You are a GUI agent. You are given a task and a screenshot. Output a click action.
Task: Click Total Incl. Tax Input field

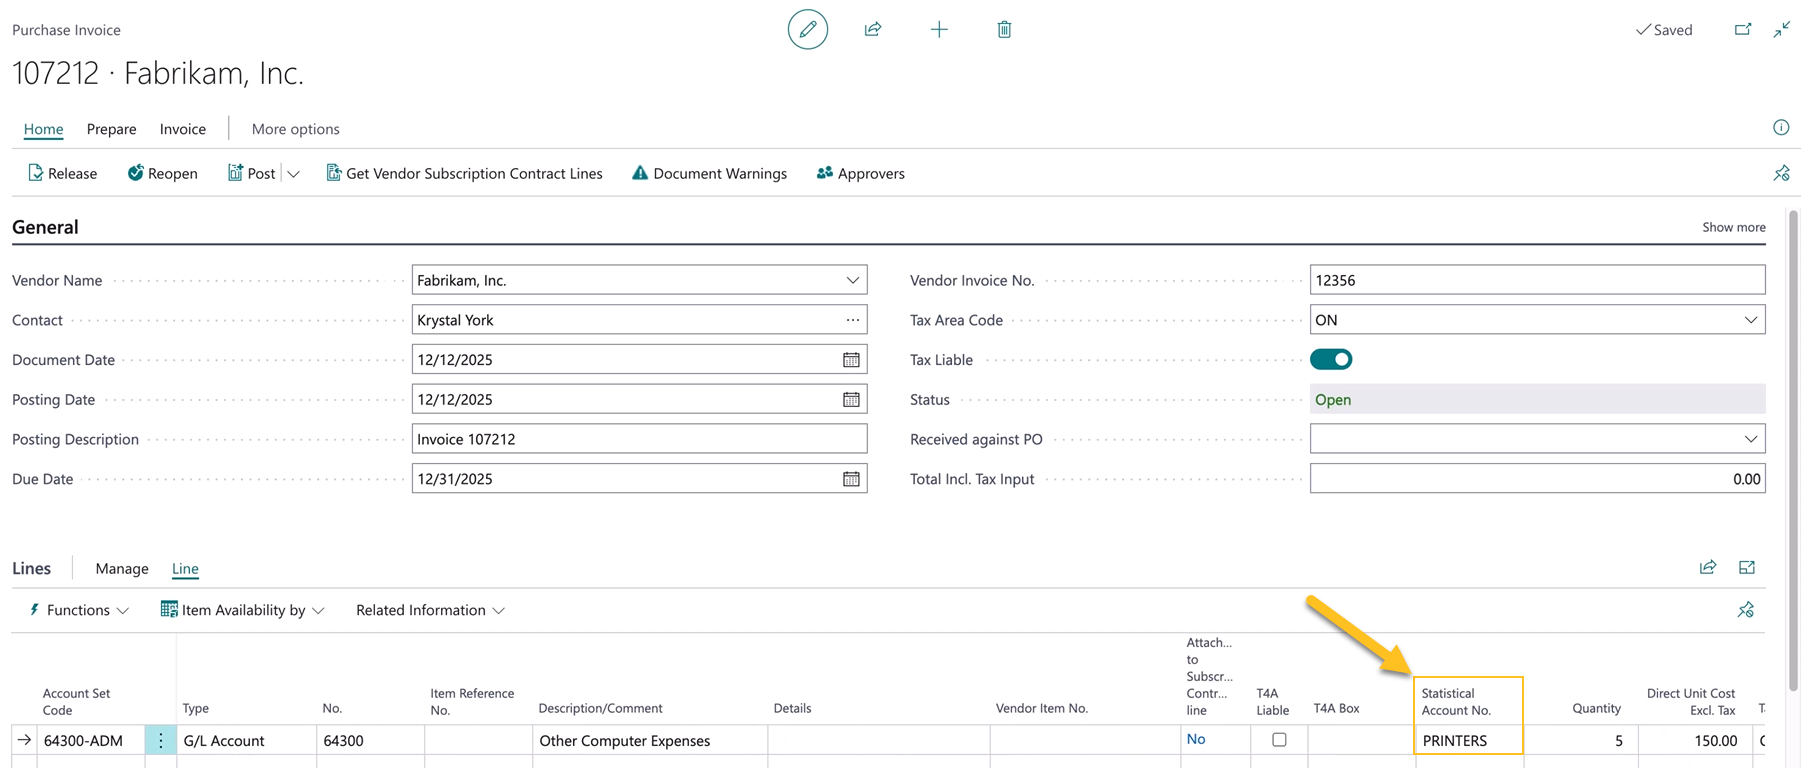1537,479
